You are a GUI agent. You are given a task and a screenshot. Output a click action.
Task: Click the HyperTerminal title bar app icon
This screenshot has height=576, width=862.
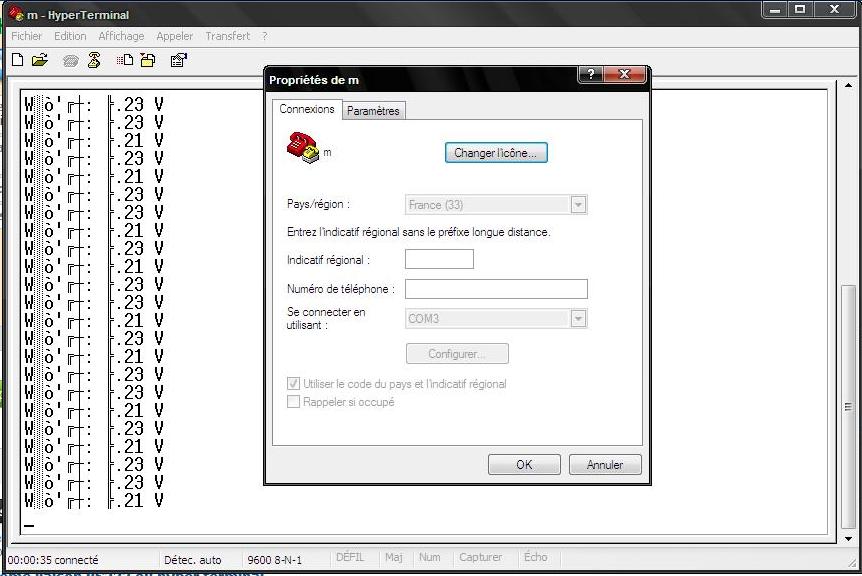coord(16,14)
